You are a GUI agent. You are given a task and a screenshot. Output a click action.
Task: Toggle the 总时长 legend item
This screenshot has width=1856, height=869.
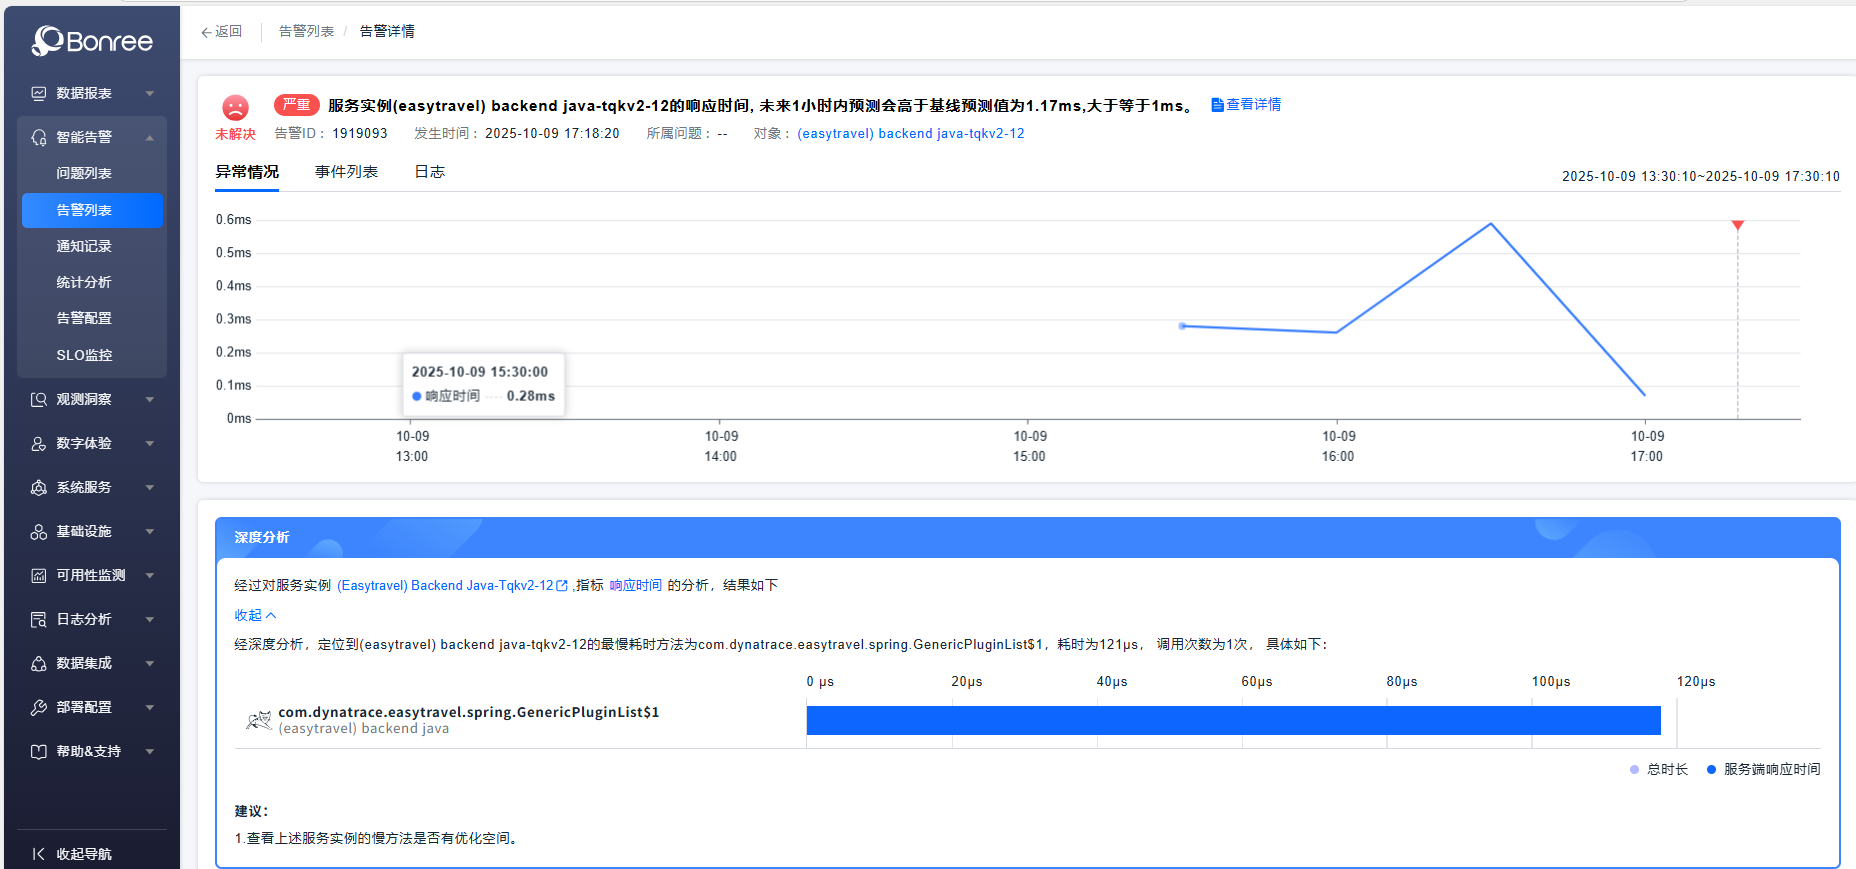[x=1659, y=769]
